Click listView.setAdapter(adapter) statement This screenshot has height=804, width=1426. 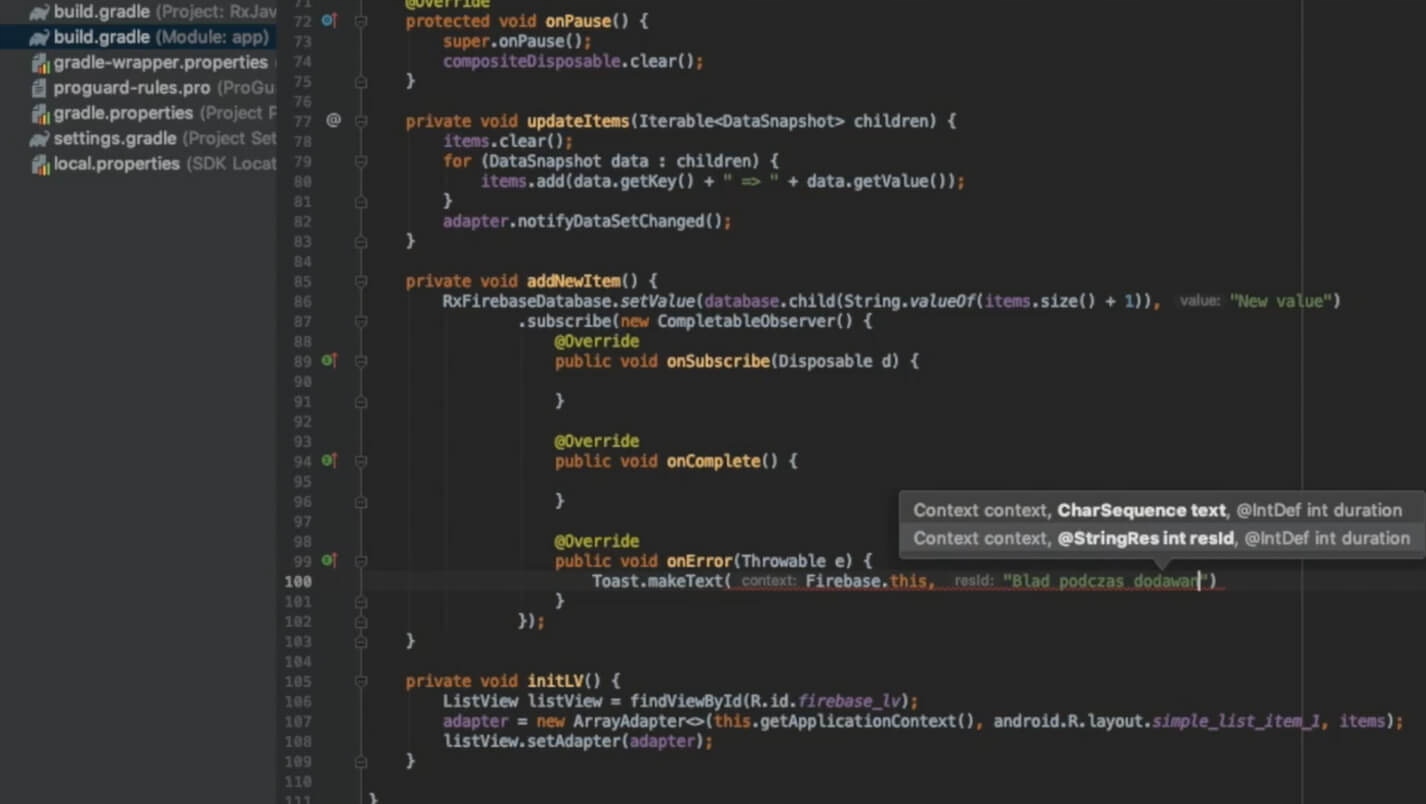pyautogui.click(x=578, y=741)
